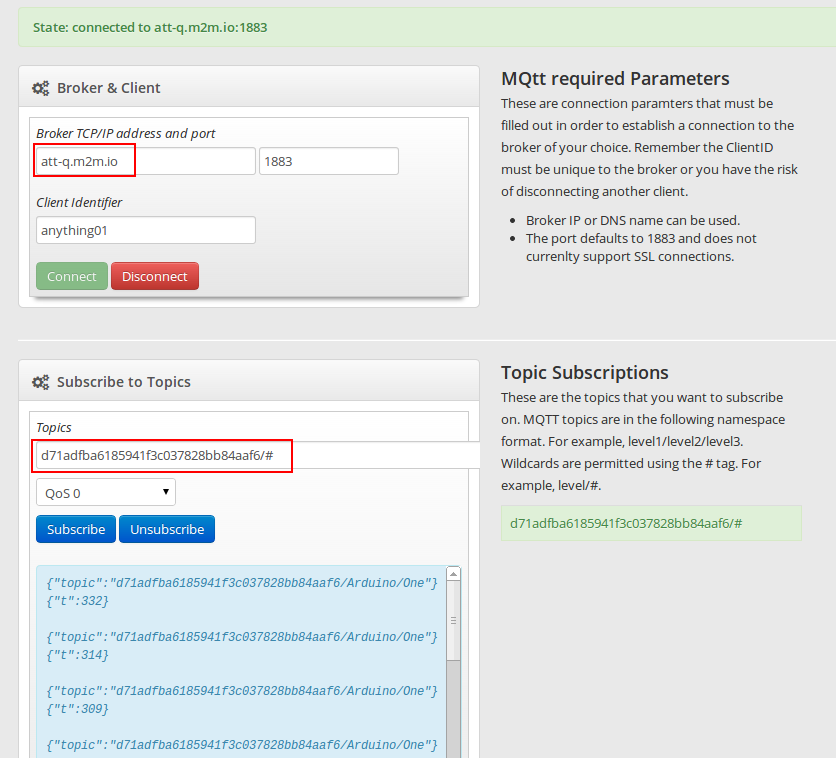Viewport: 836px width, 758px height.
Task: Click the MQtt required Parameters heading
Action: [615, 79]
